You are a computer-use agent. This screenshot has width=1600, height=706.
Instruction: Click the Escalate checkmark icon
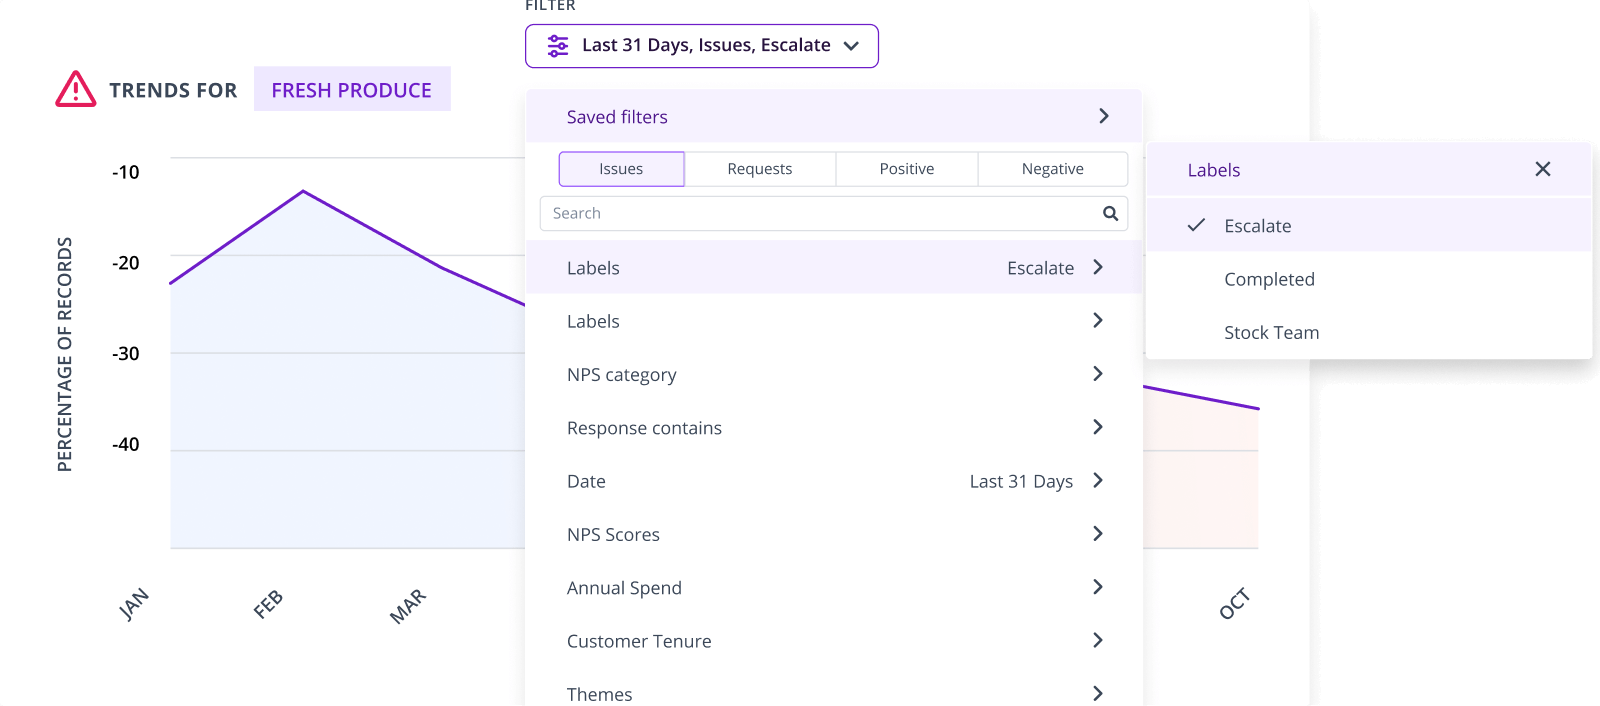(1196, 225)
